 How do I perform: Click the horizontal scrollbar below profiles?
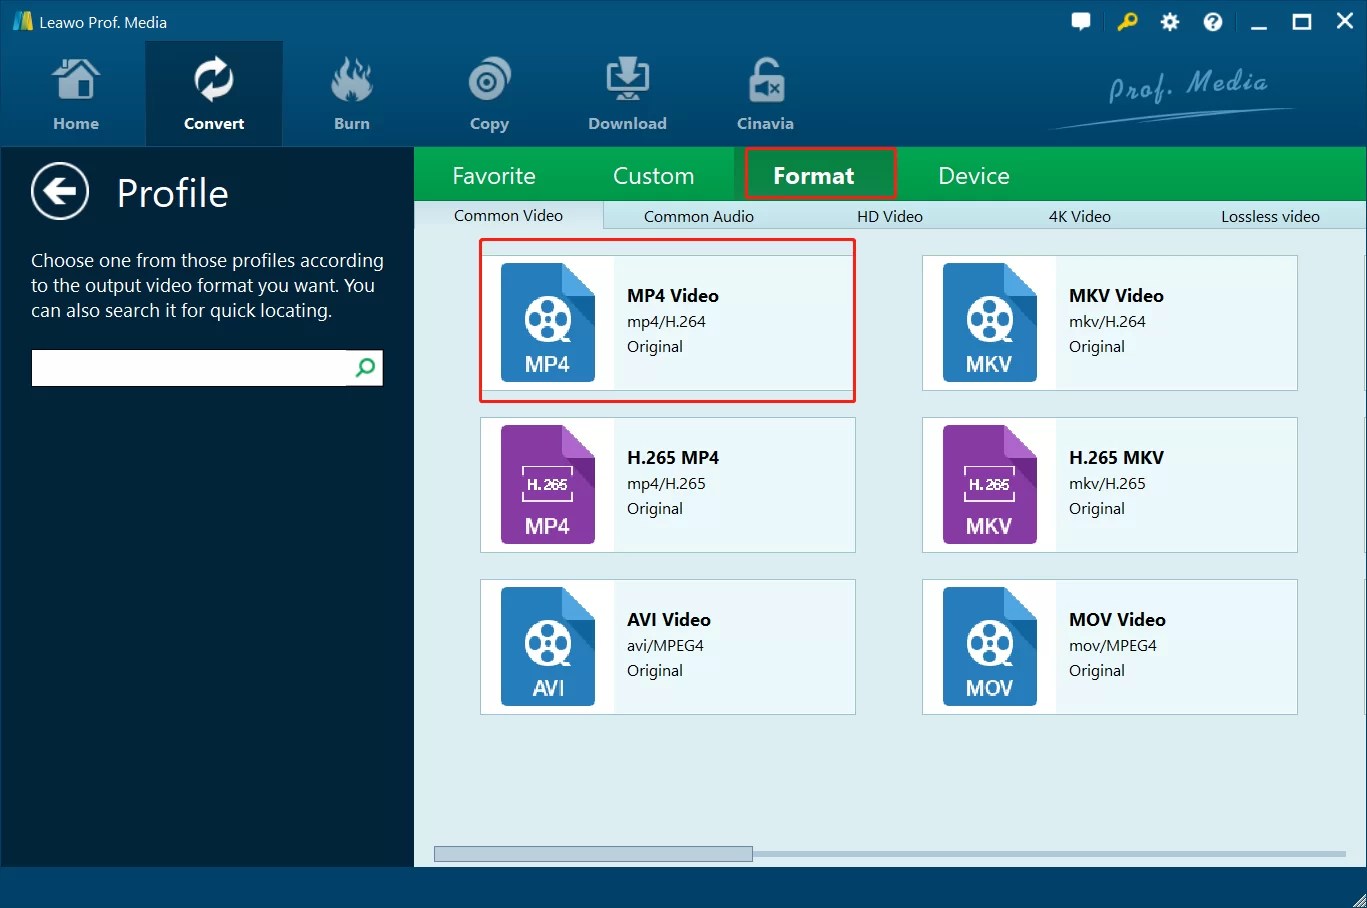[x=592, y=852]
